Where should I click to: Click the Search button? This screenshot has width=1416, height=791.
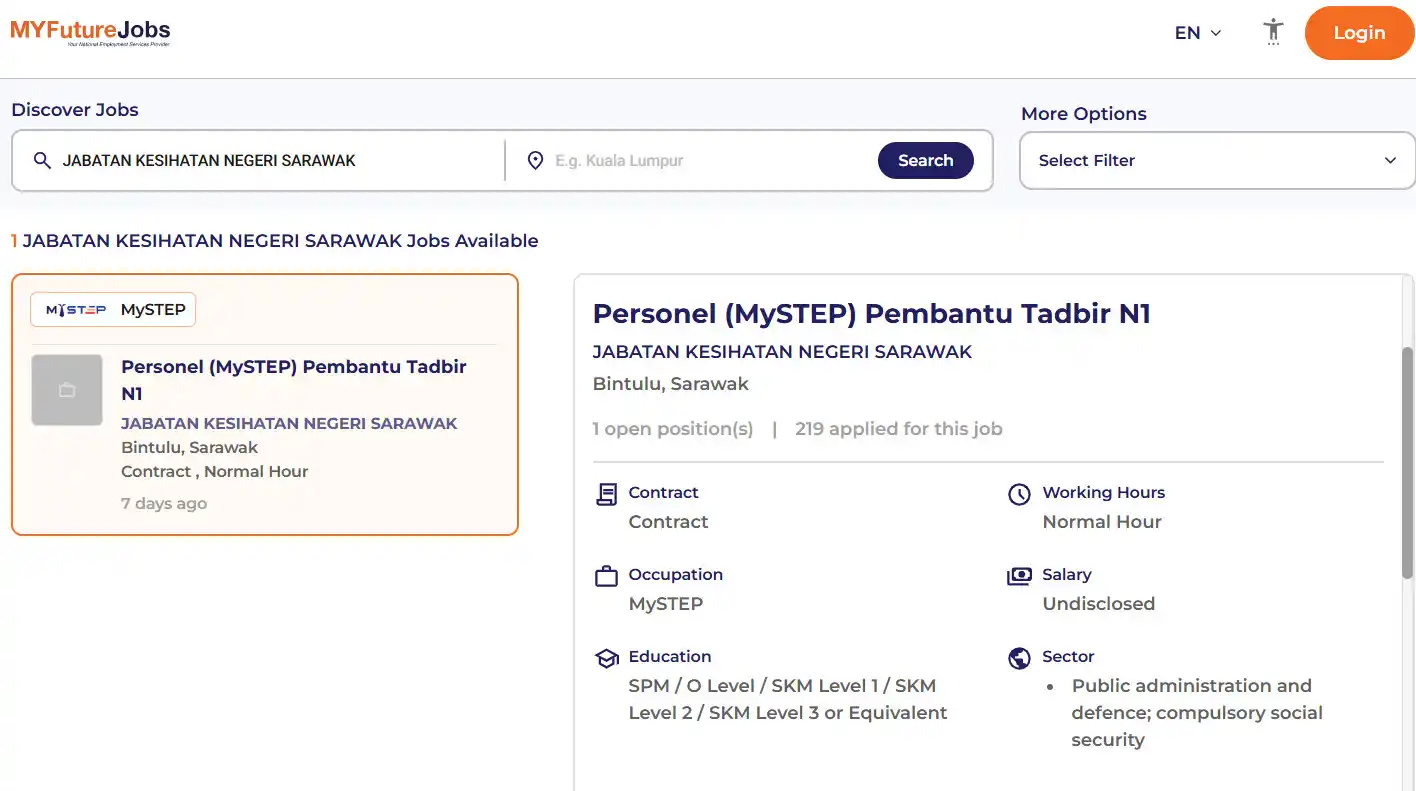[925, 160]
